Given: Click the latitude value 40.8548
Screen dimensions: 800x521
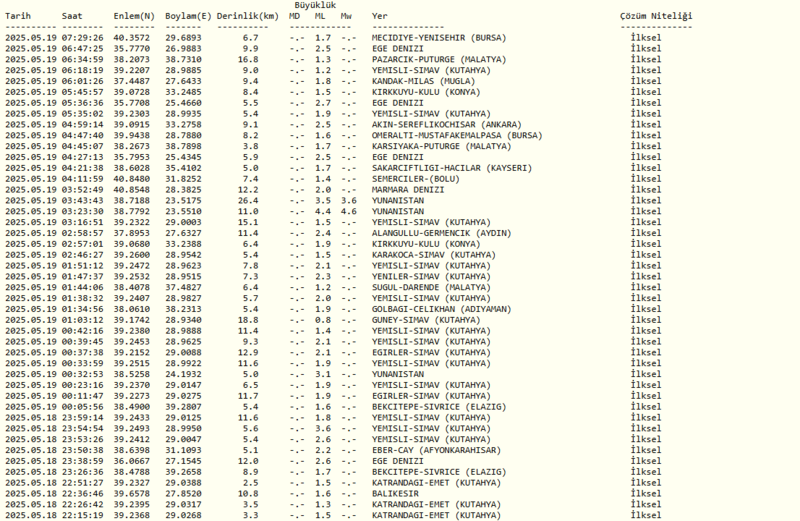Looking at the screenshot, I should point(131,189).
